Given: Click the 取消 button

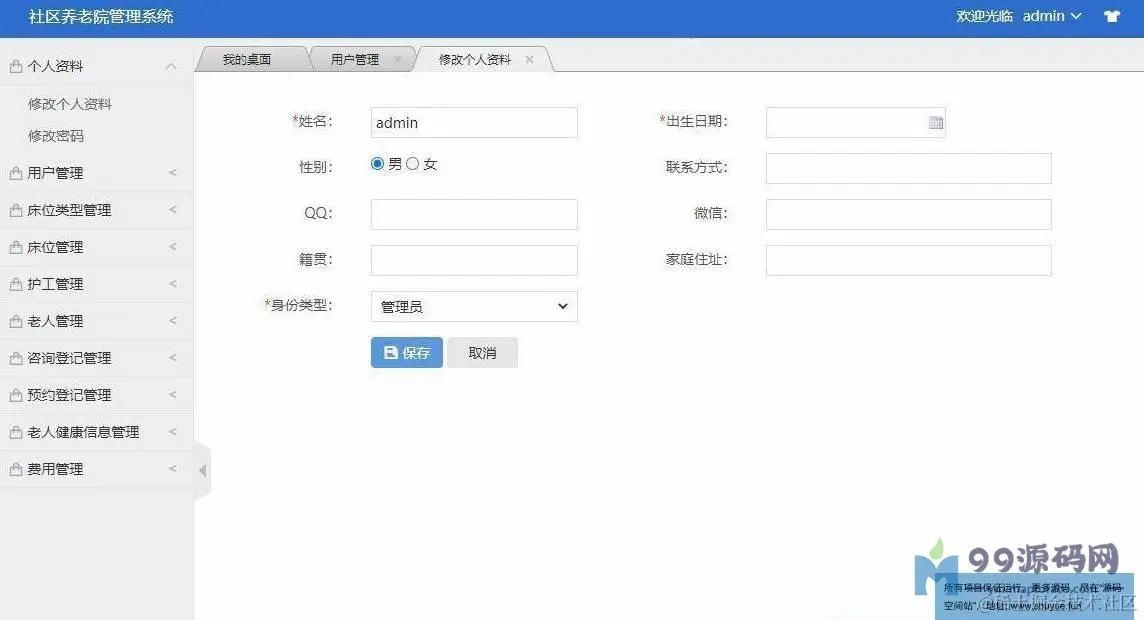Looking at the screenshot, I should click(x=482, y=352).
